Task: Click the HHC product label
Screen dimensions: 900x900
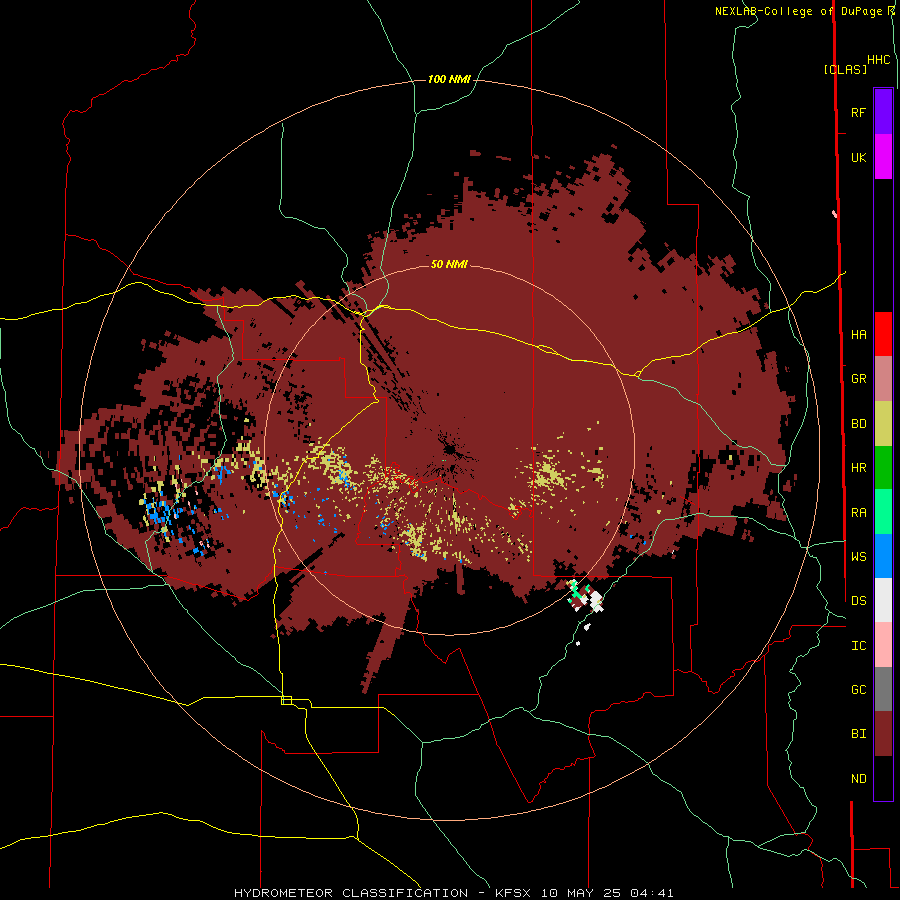Action: pyautogui.click(x=878, y=60)
